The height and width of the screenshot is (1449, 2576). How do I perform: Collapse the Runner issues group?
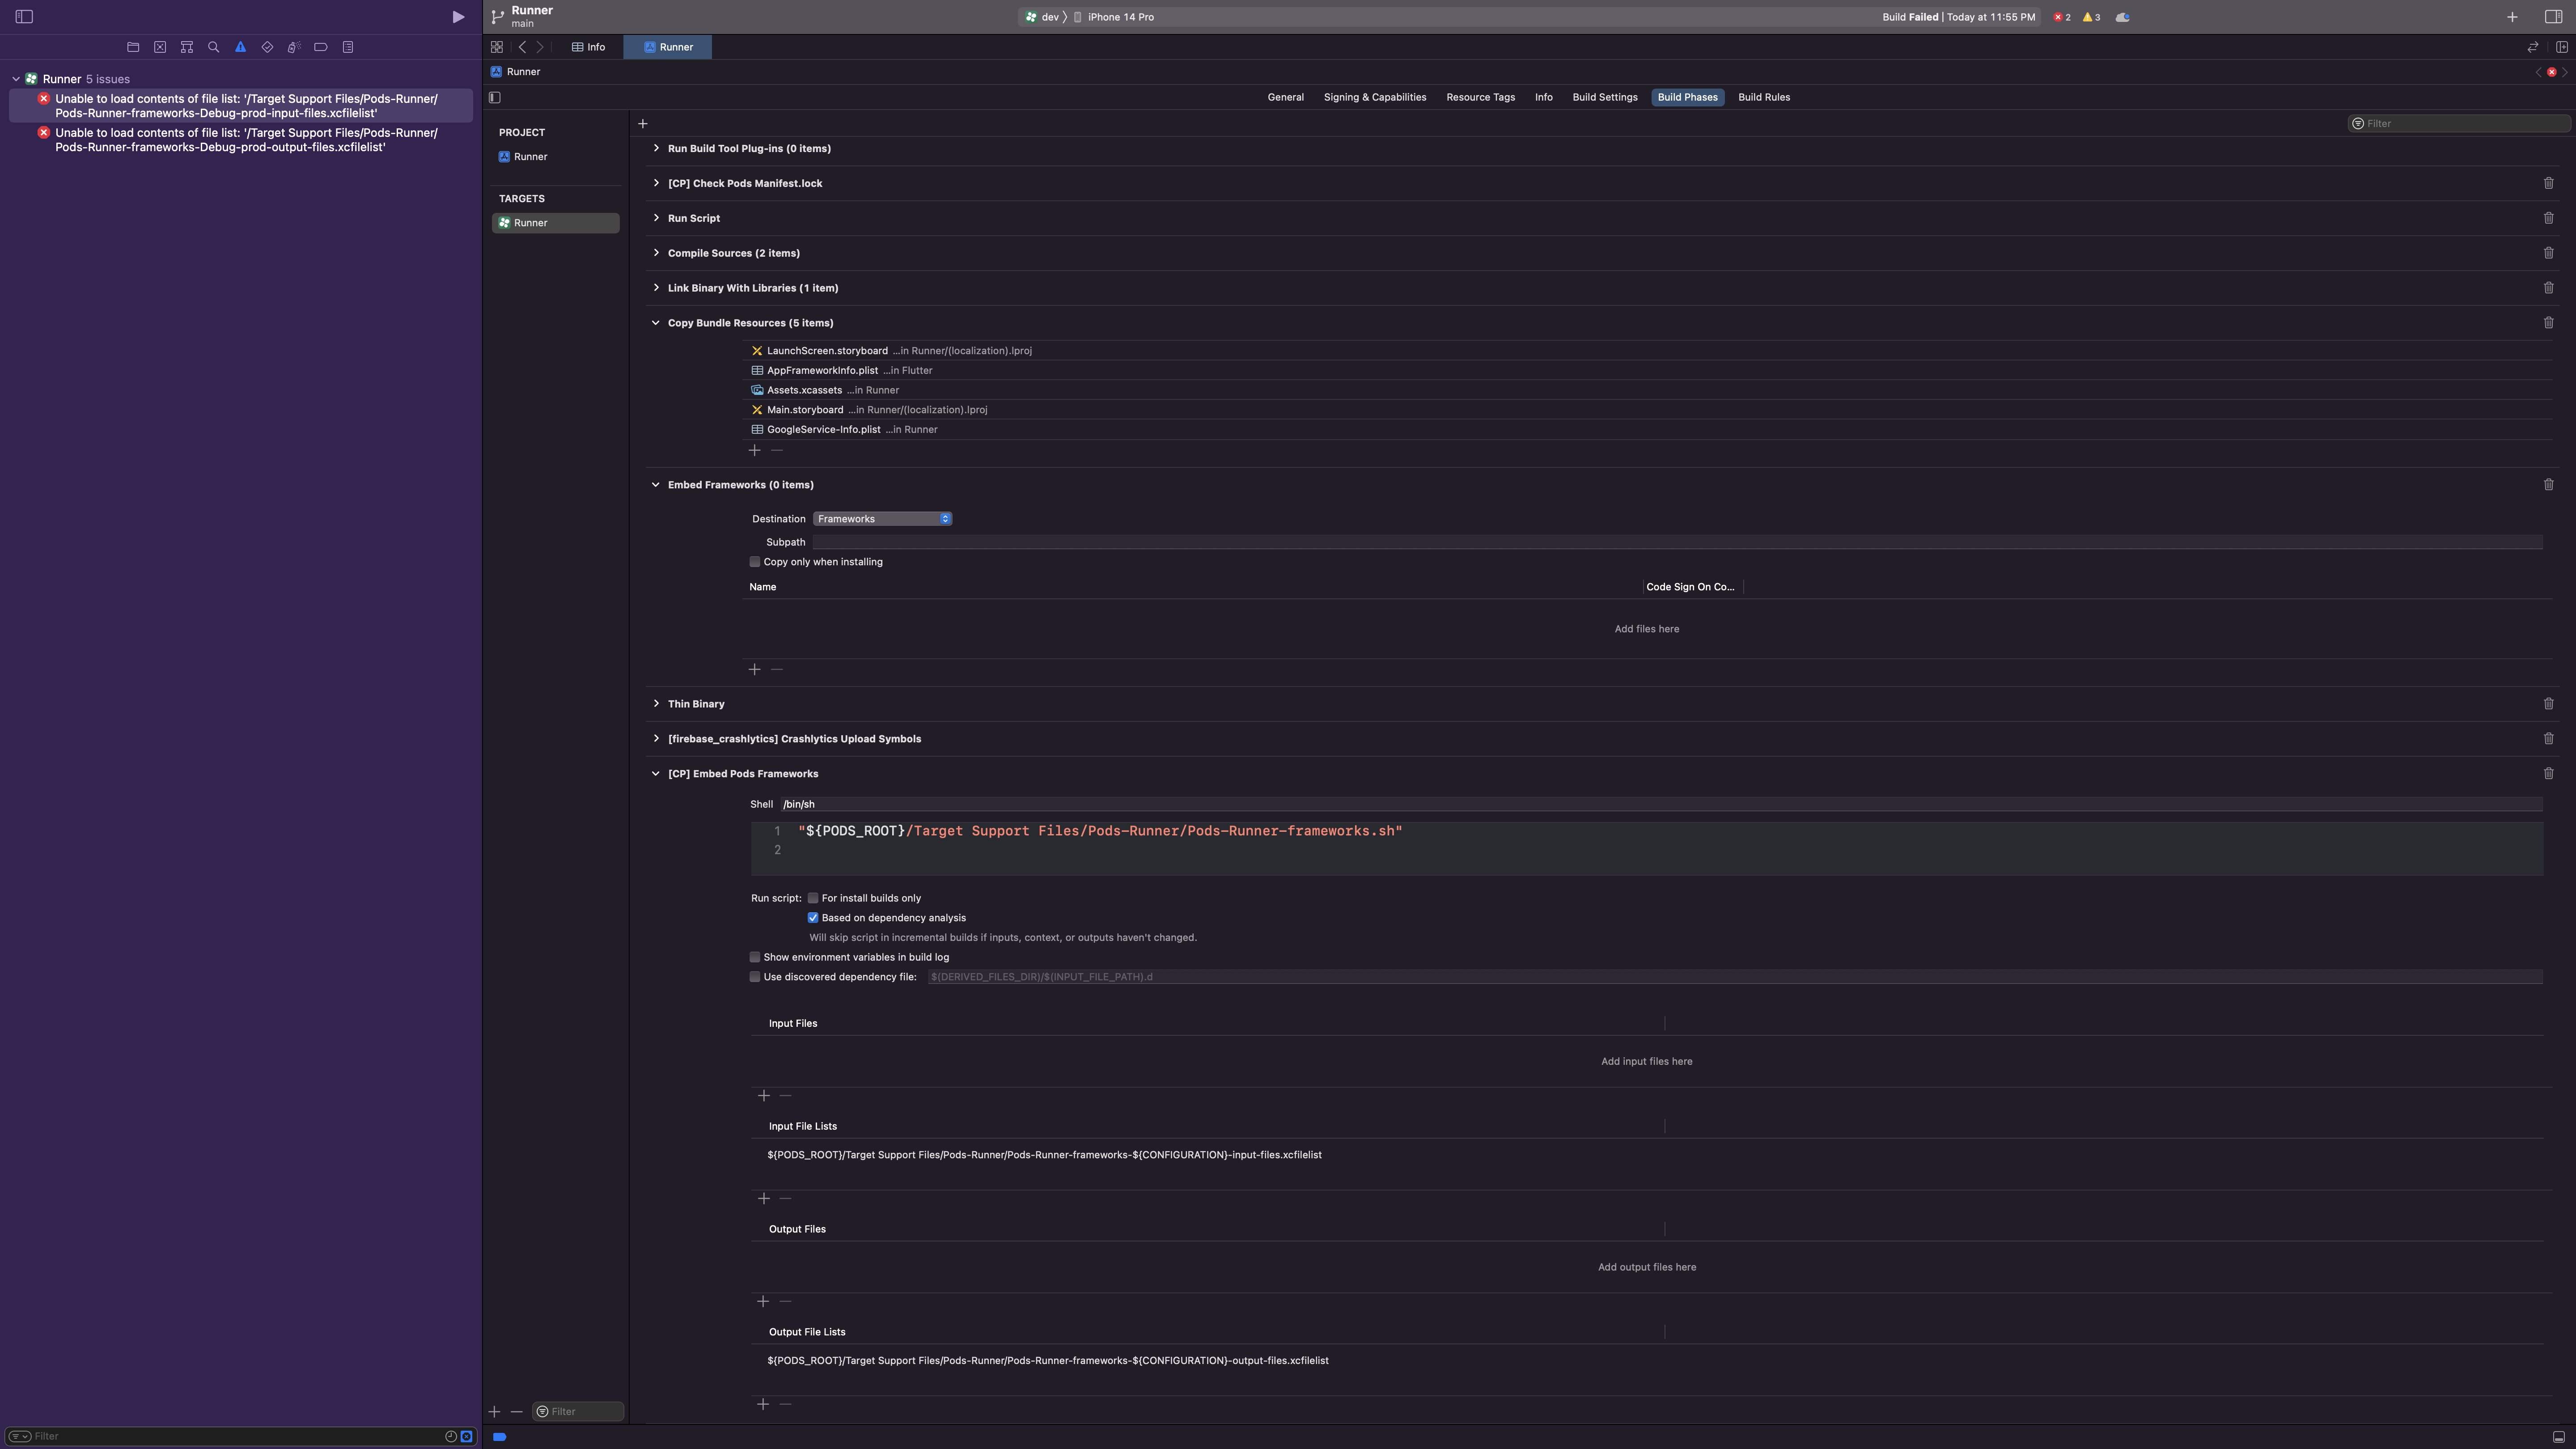[x=16, y=79]
